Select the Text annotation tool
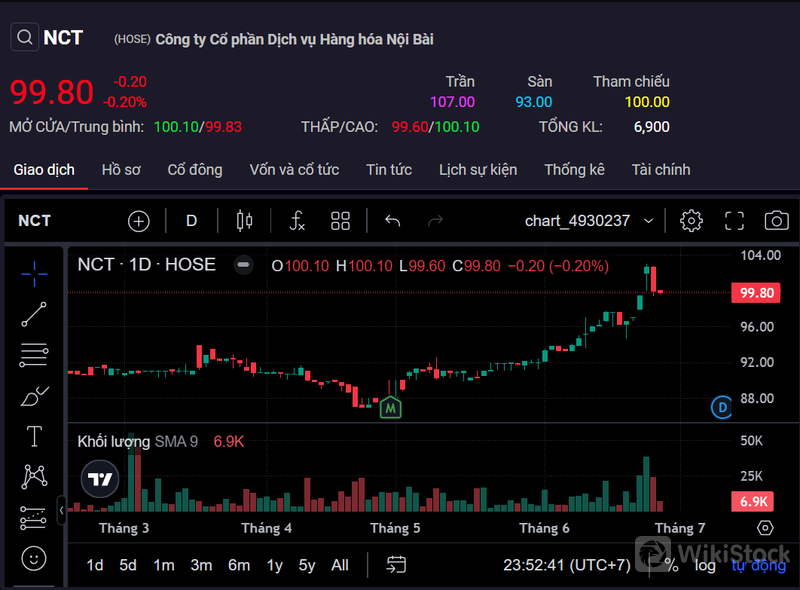This screenshot has height=590, width=800. pyautogui.click(x=34, y=436)
